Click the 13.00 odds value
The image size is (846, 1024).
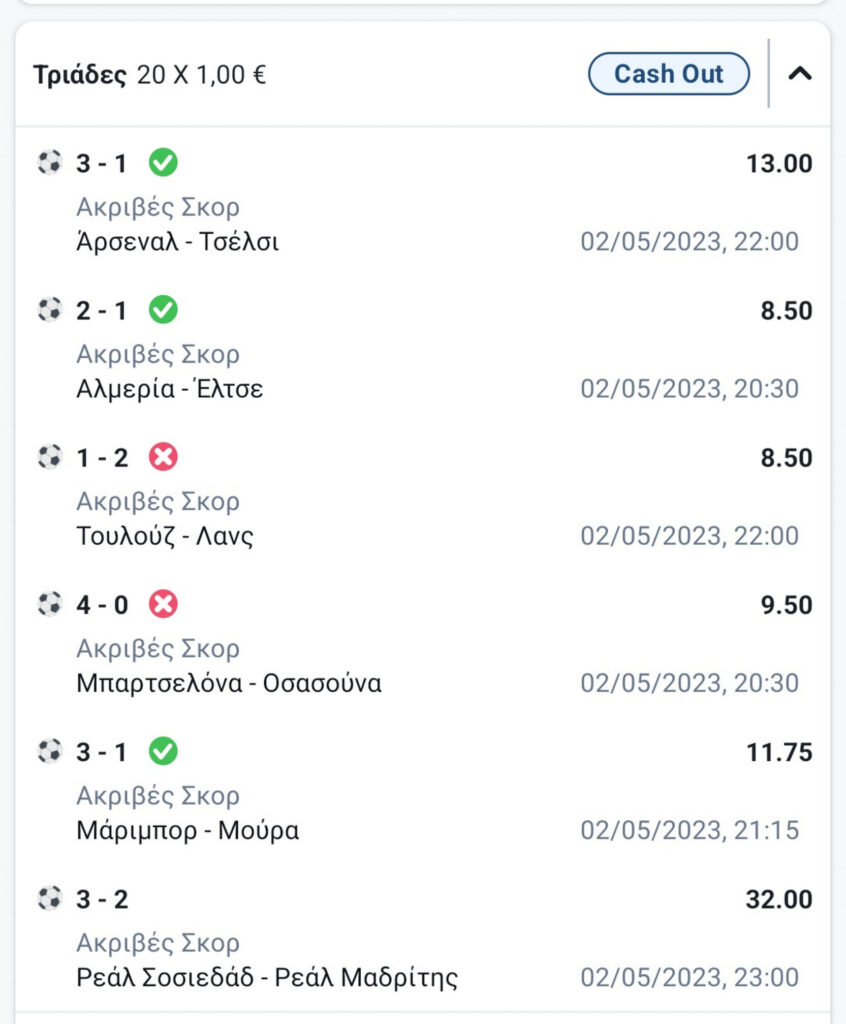point(779,164)
